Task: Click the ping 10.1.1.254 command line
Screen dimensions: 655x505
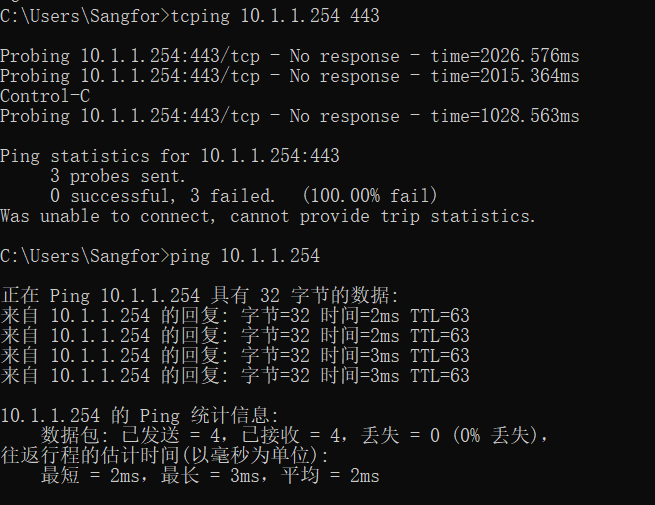Action: [160, 256]
